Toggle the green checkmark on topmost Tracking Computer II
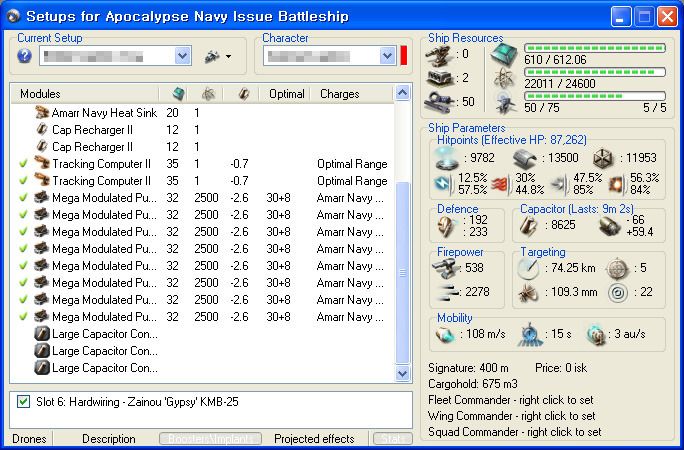This screenshot has height=450, width=684. [x=23, y=164]
